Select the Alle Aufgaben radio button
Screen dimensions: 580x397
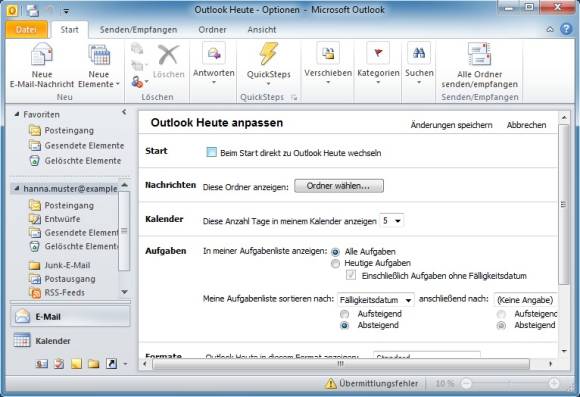click(x=335, y=252)
